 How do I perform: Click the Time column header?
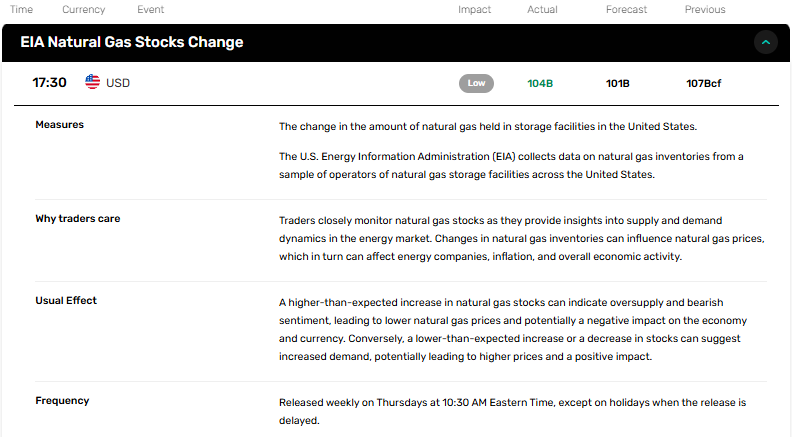click(x=21, y=9)
